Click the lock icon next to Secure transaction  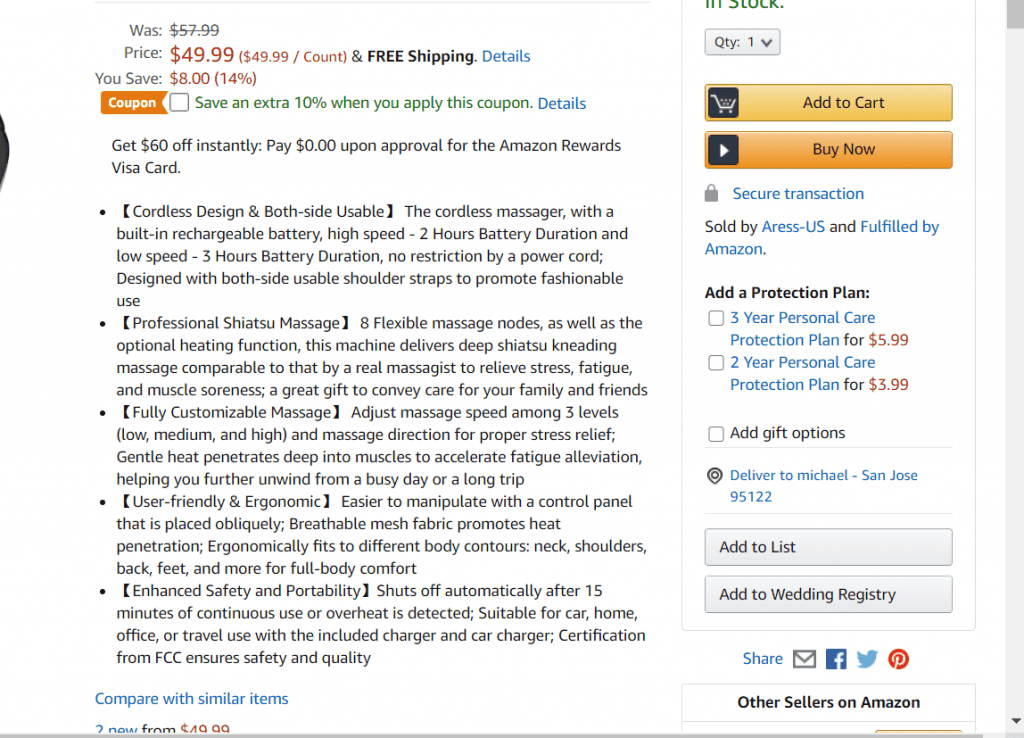coord(712,193)
